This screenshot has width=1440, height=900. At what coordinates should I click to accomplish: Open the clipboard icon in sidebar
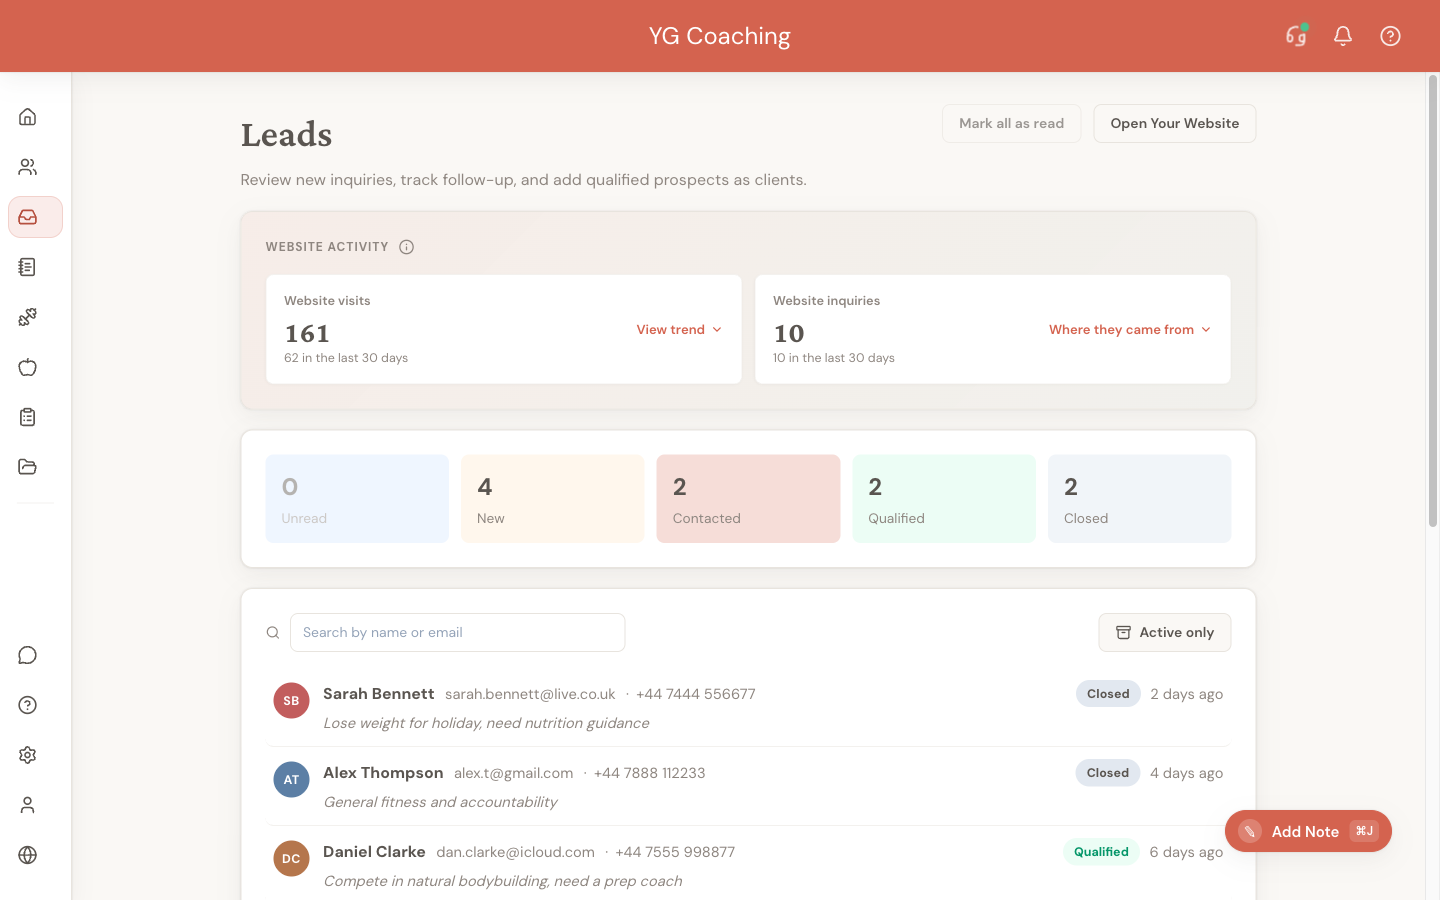[28, 417]
